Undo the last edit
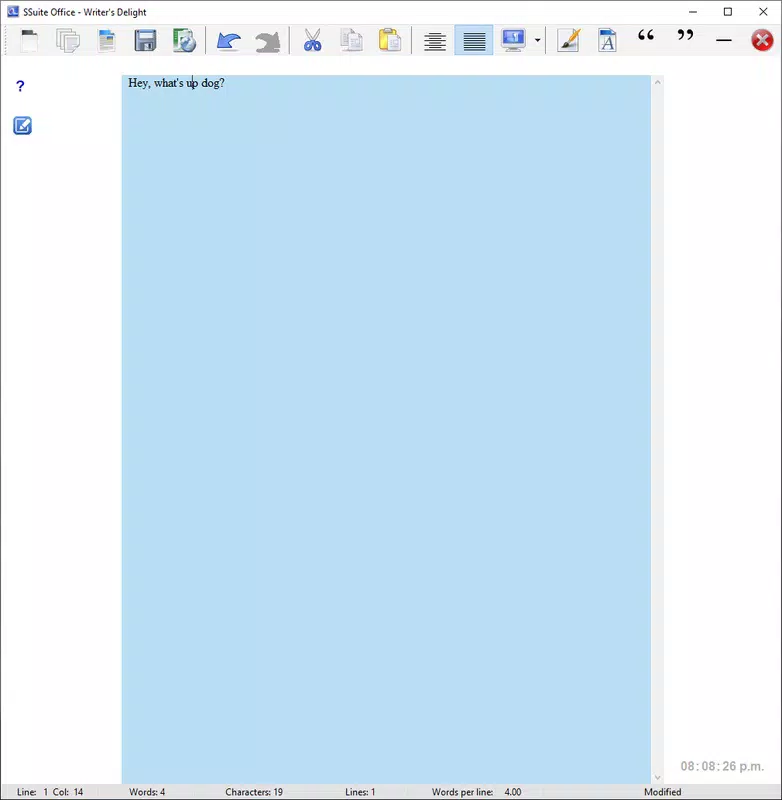Viewport: 782px width, 800px height. click(x=229, y=41)
